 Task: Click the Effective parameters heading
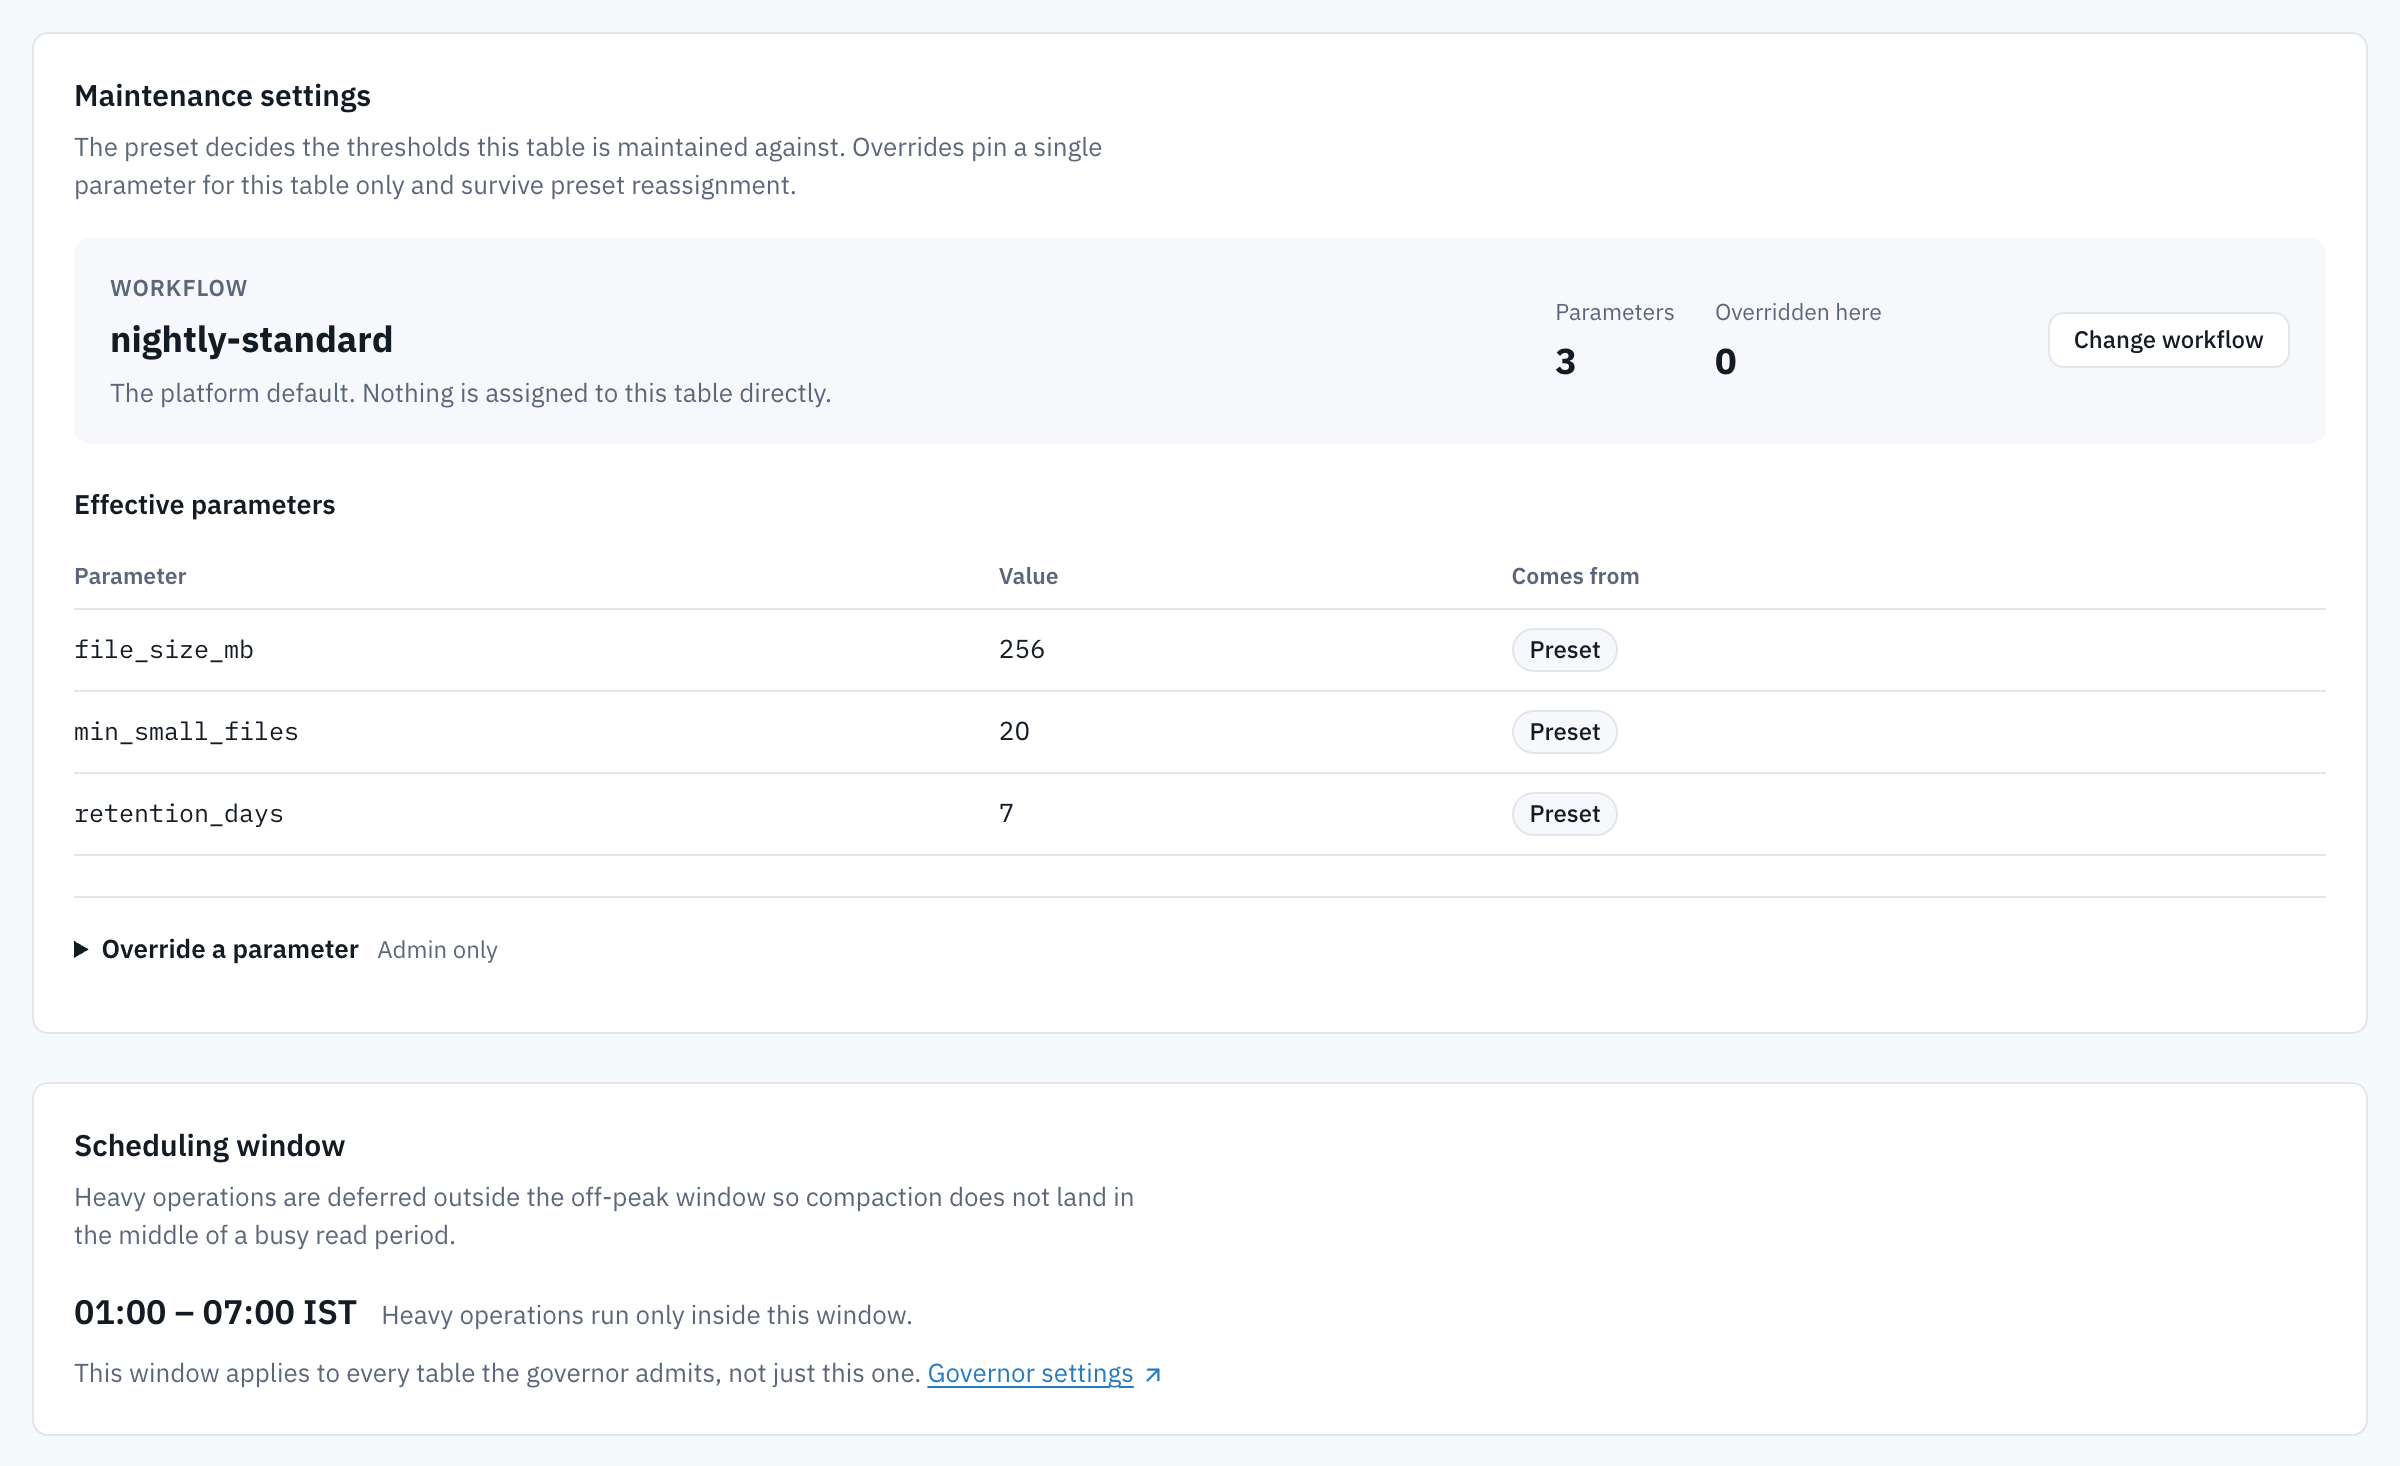[x=204, y=505]
